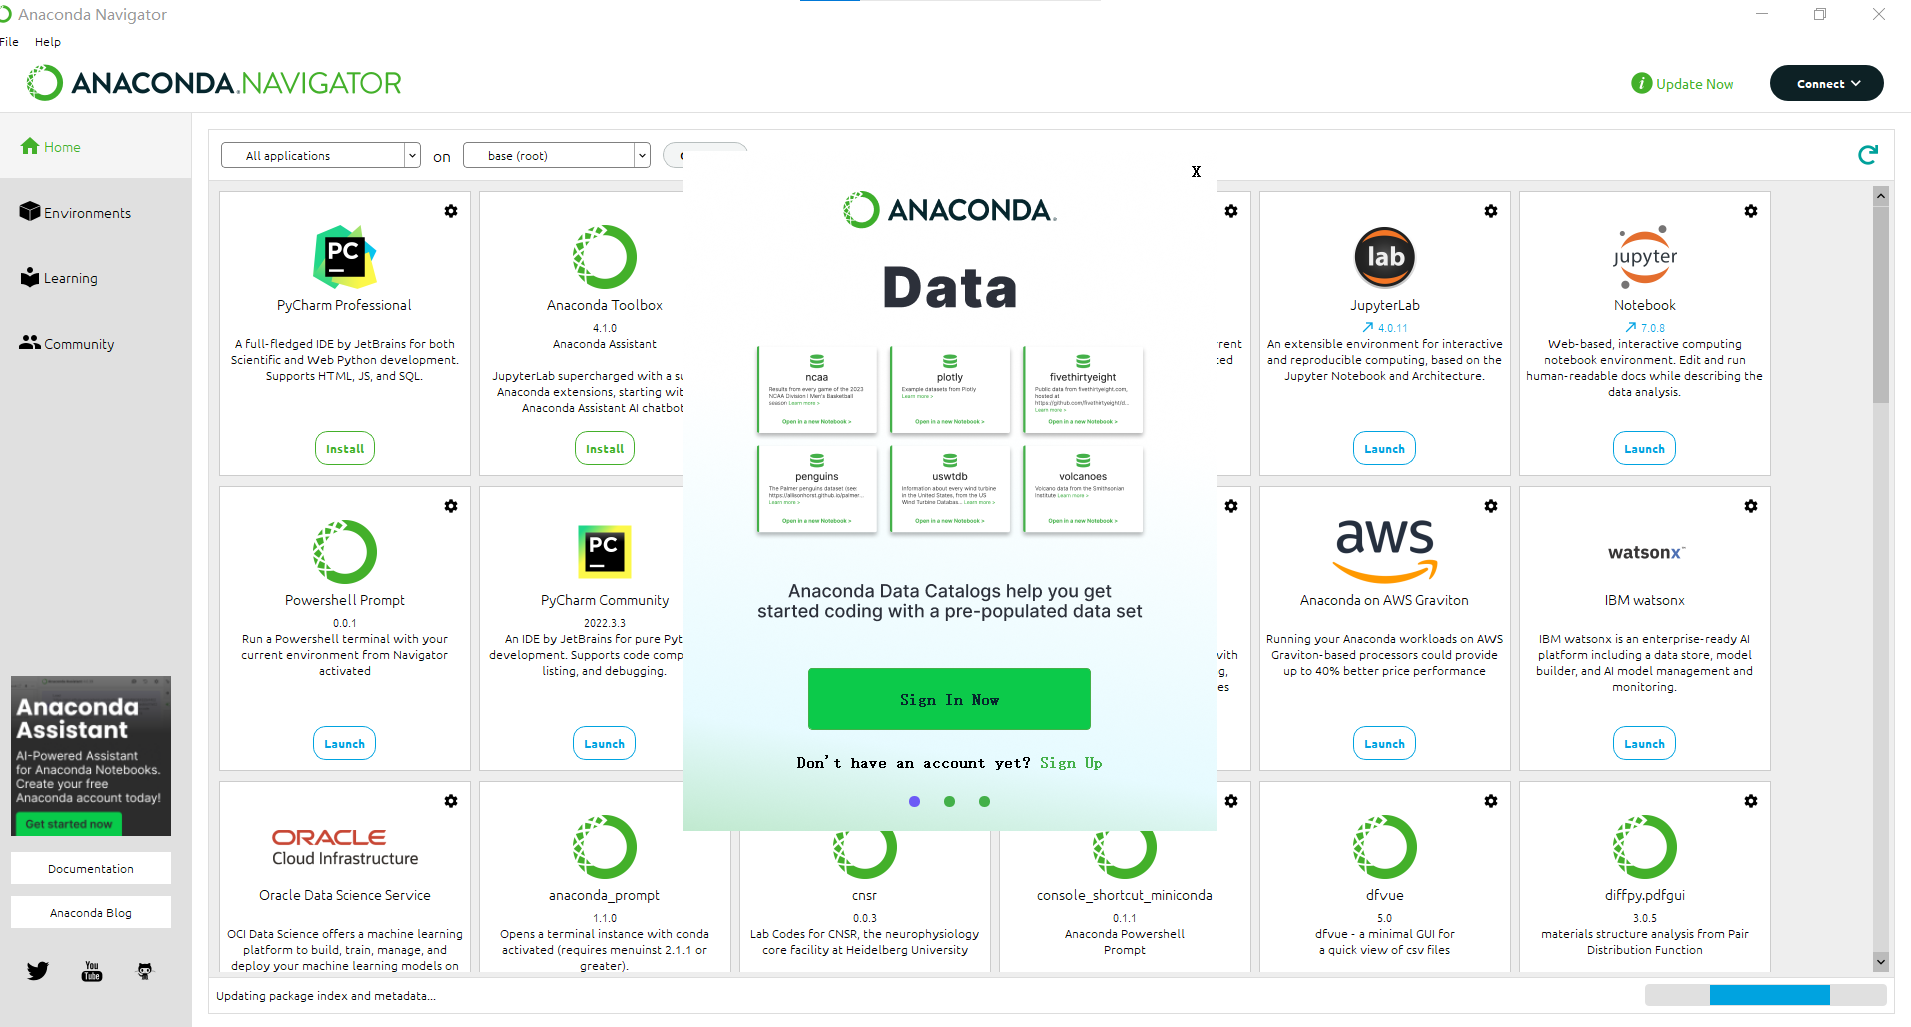The width and height of the screenshot is (1911, 1027).
Task: Click the anaconda_prompt icon
Action: [605, 847]
